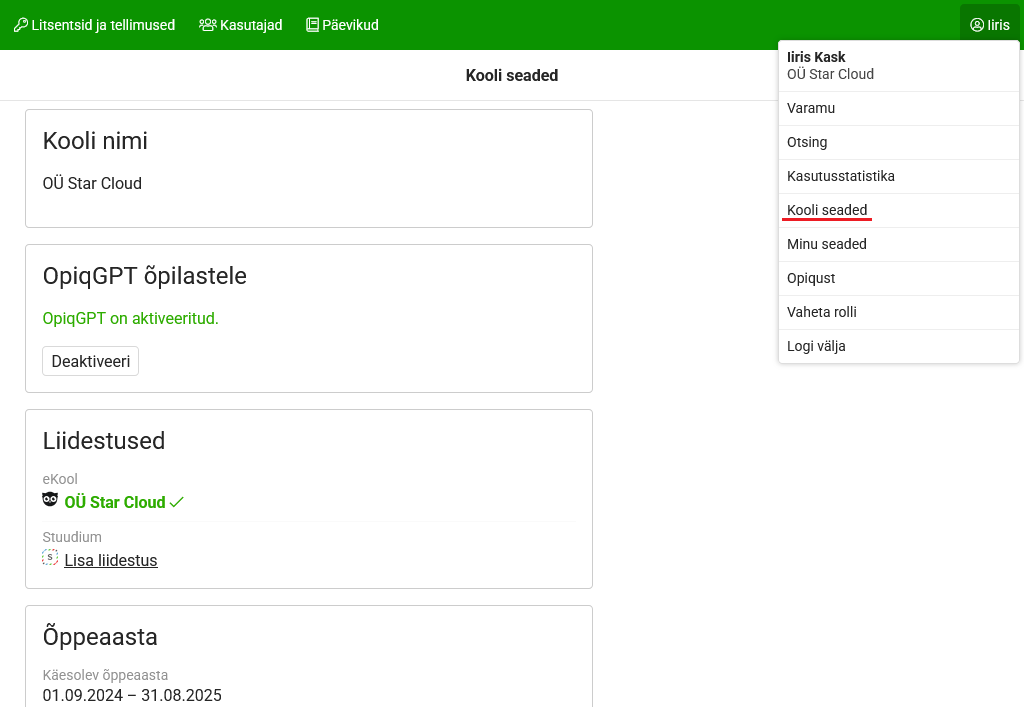This screenshot has height=707, width=1024.
Task: Click the user profile icon beside Iiris
Action: pos(977,25)
